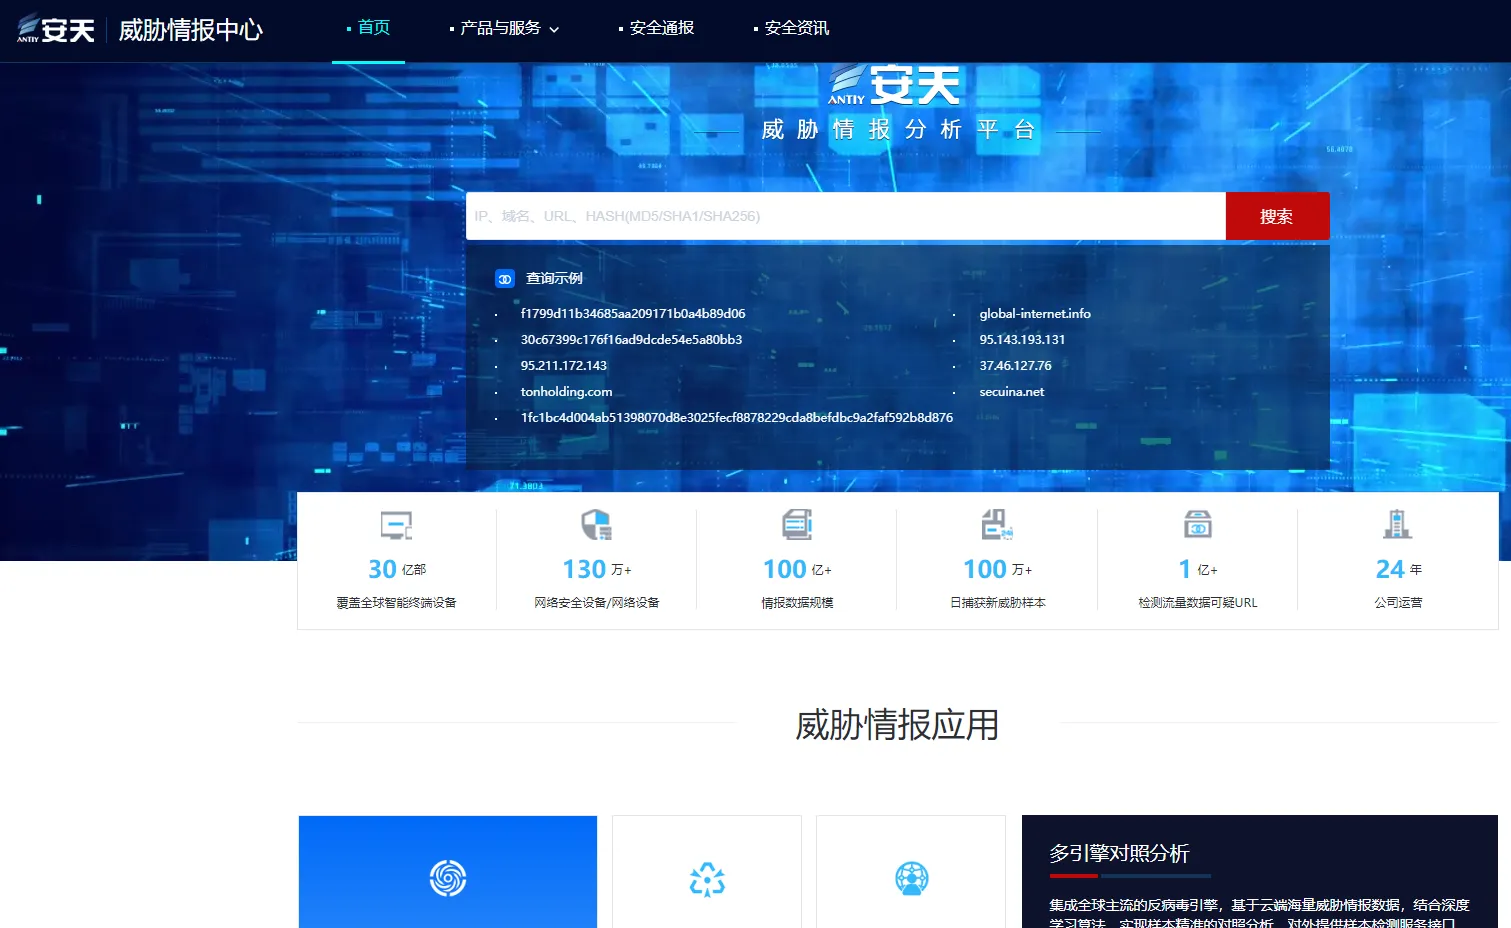Click the 威胁情报中心 header title
The height and width of the screenshot is (928, 1511).
[x=191, y=30]
